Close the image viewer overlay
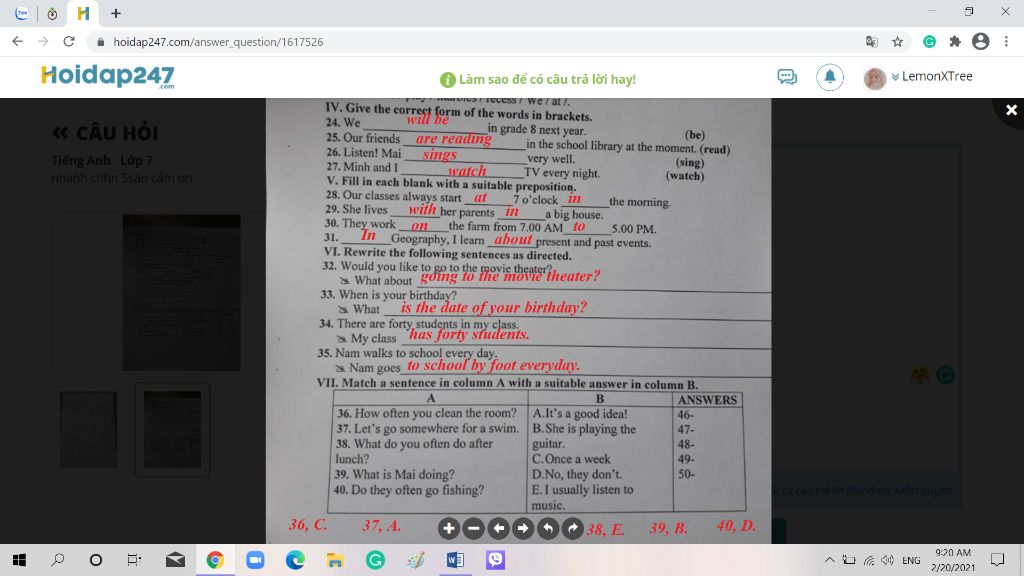The width and height of the screenshot is (1024, 576). pyautogui.click(x=1011, y=110)
